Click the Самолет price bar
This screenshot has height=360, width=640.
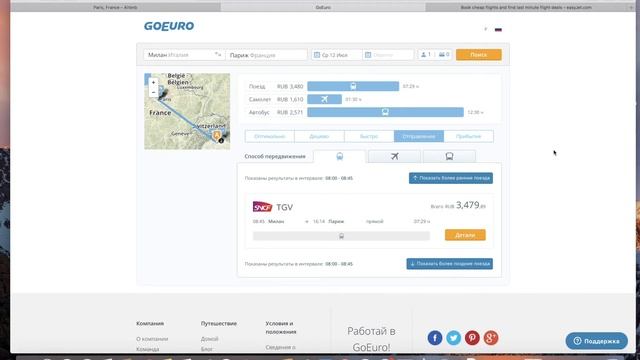pos(324,99)
